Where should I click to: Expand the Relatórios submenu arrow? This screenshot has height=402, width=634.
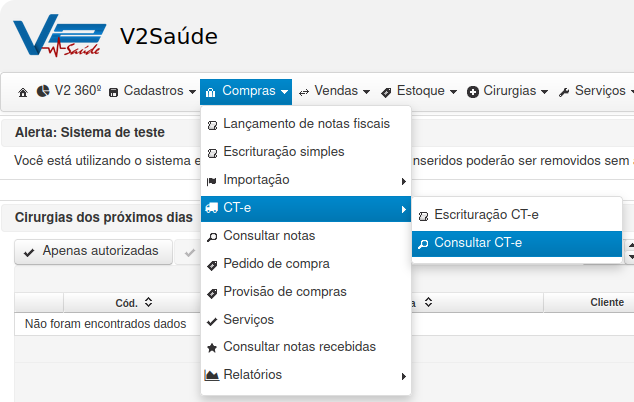point(403,376)
